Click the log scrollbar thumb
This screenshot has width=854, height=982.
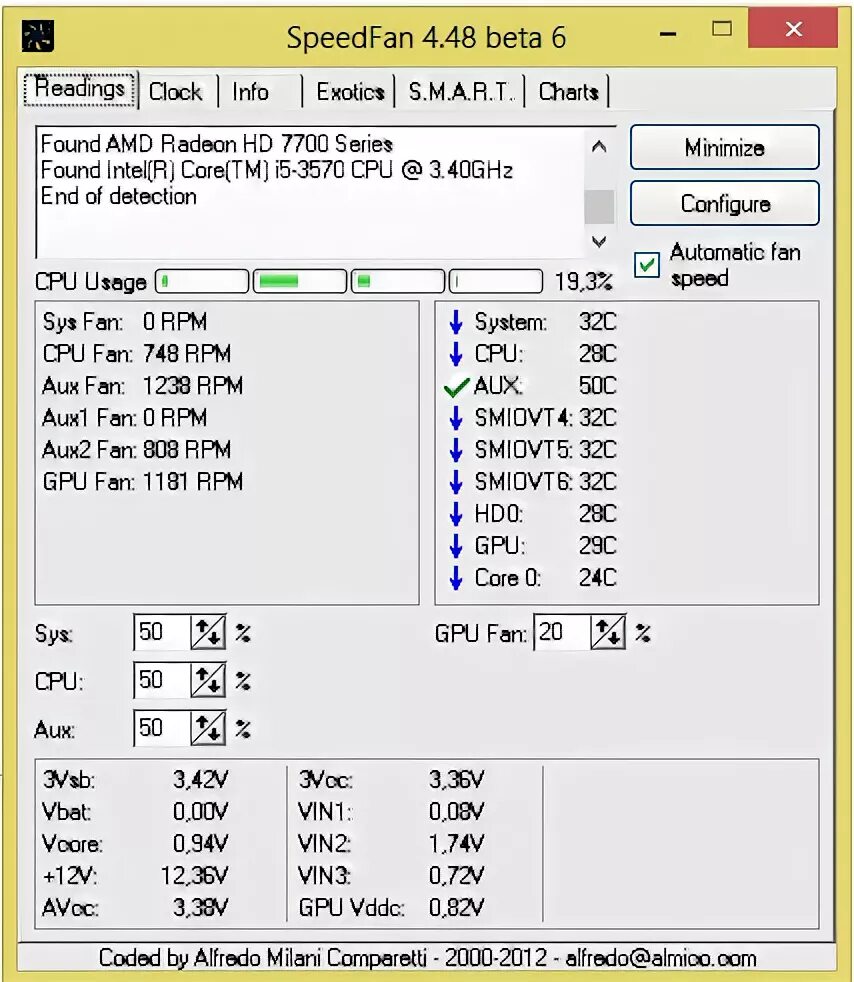pyautogui.click(x=599, y=207)
